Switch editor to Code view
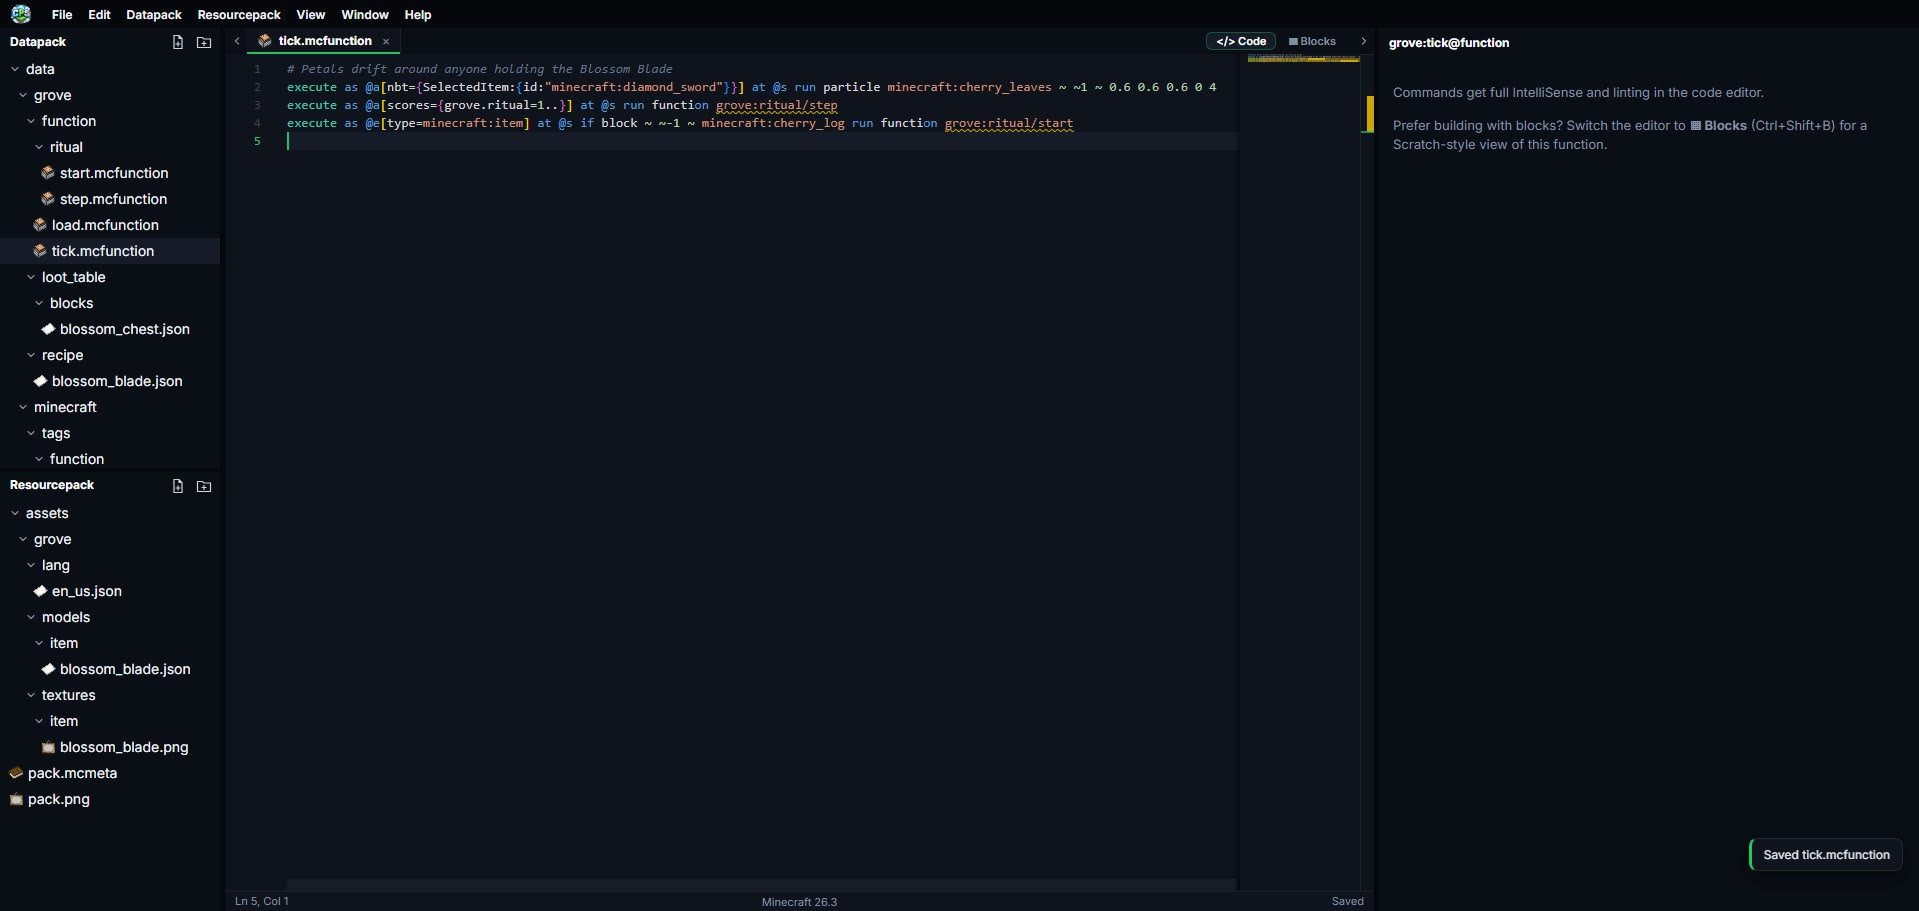 pyautogui.click(x=1241, y=41)
